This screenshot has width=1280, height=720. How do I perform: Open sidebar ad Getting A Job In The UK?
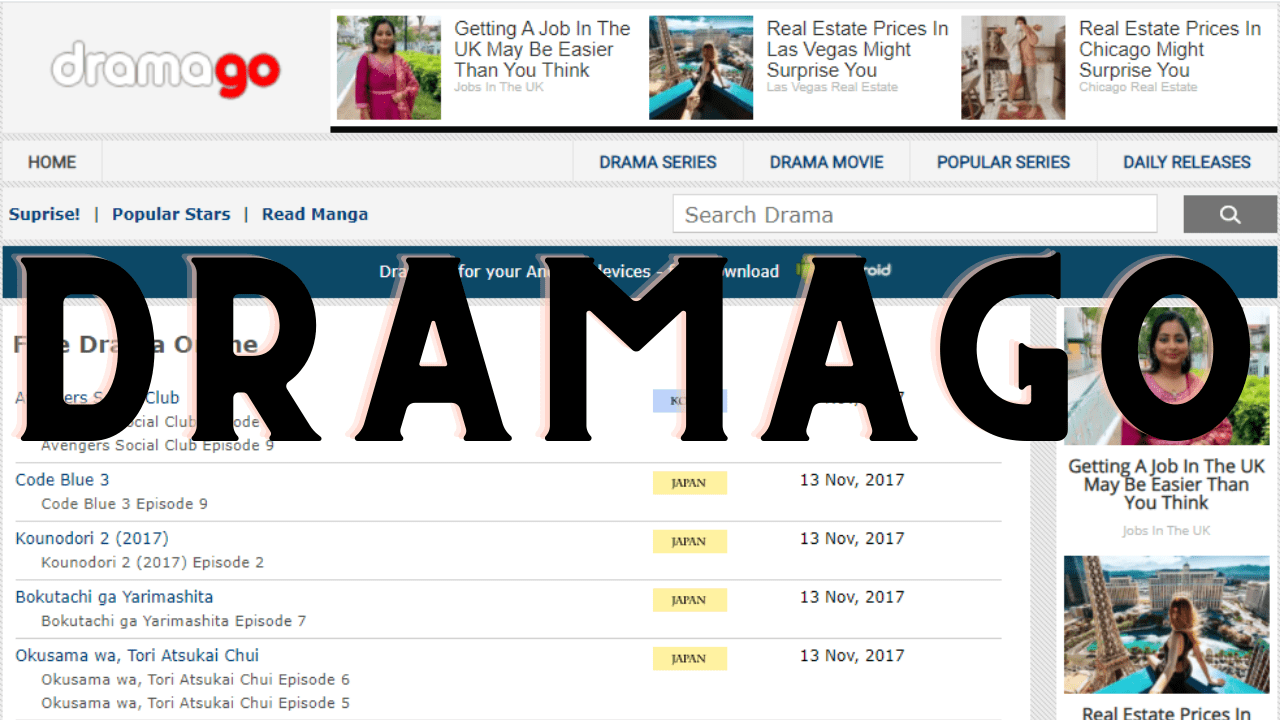pyautogui.click(x=1166, y=485)
